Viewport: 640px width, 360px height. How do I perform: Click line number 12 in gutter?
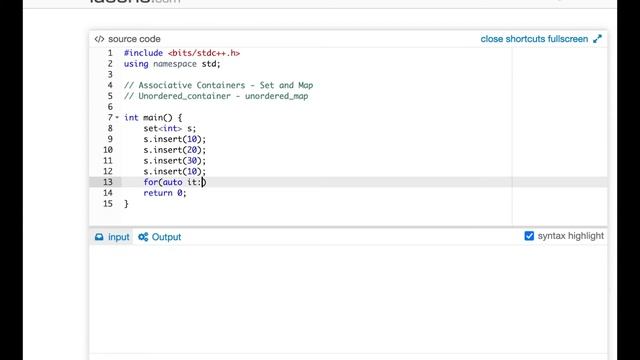pos(108,171)
